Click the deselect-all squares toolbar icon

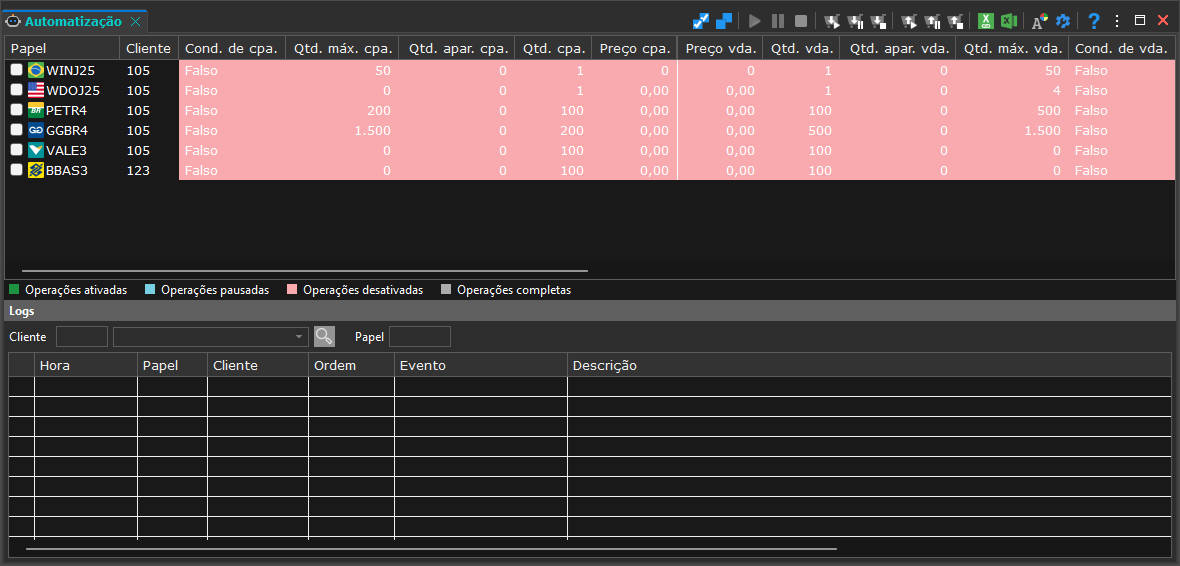click(724, 21)
